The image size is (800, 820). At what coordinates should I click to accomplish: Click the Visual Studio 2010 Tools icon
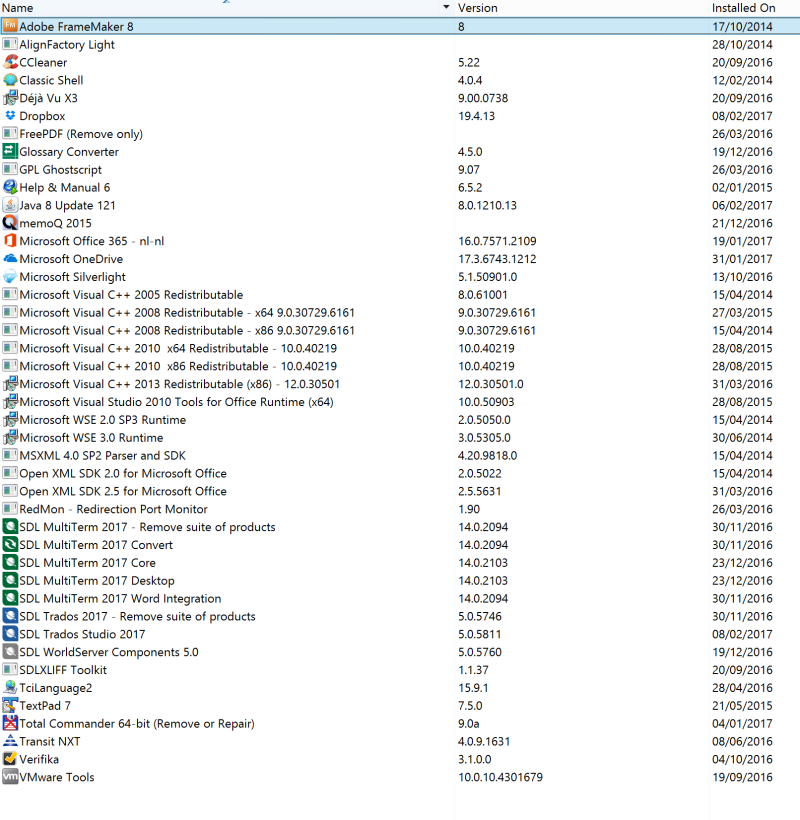pyautogui.click(x=10, y=402)
